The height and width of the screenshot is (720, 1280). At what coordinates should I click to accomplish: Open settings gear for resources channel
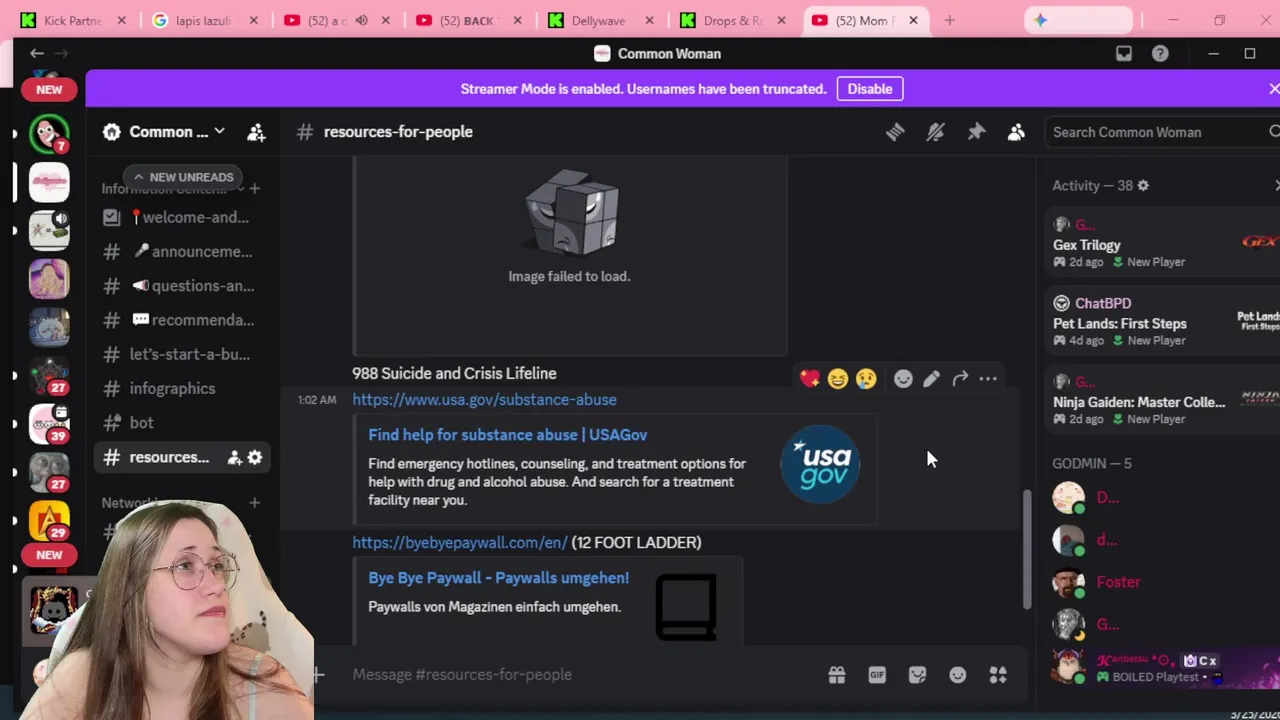pos(255,457)
